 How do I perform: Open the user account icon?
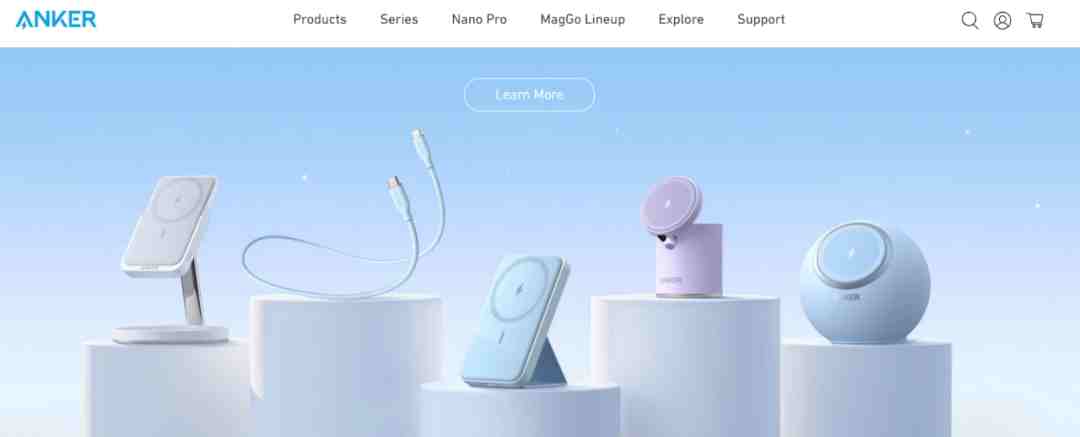tap(1002, 20)
